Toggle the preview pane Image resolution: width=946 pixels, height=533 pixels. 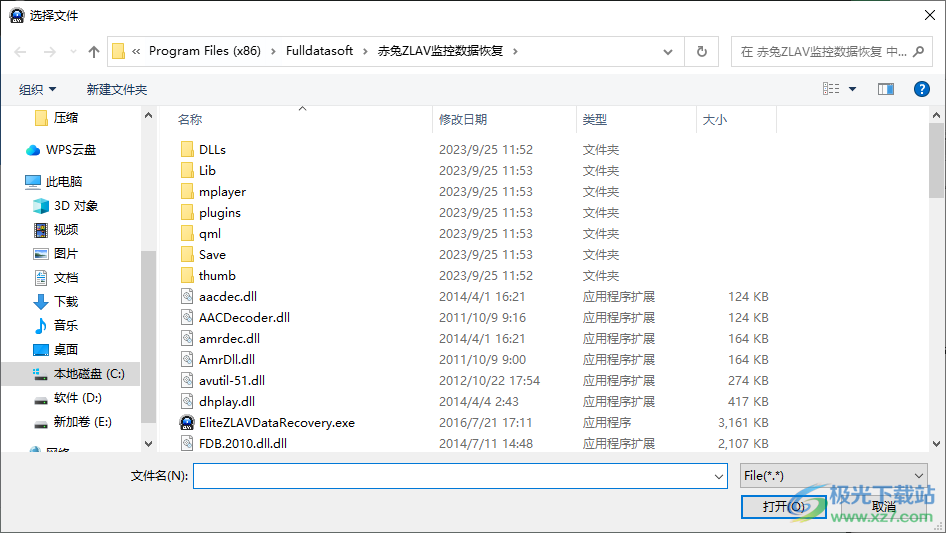pyautogui.click(x=886, y=89)
